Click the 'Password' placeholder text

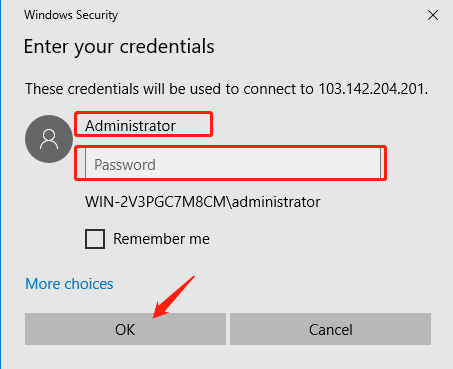(x=125, y=165)
